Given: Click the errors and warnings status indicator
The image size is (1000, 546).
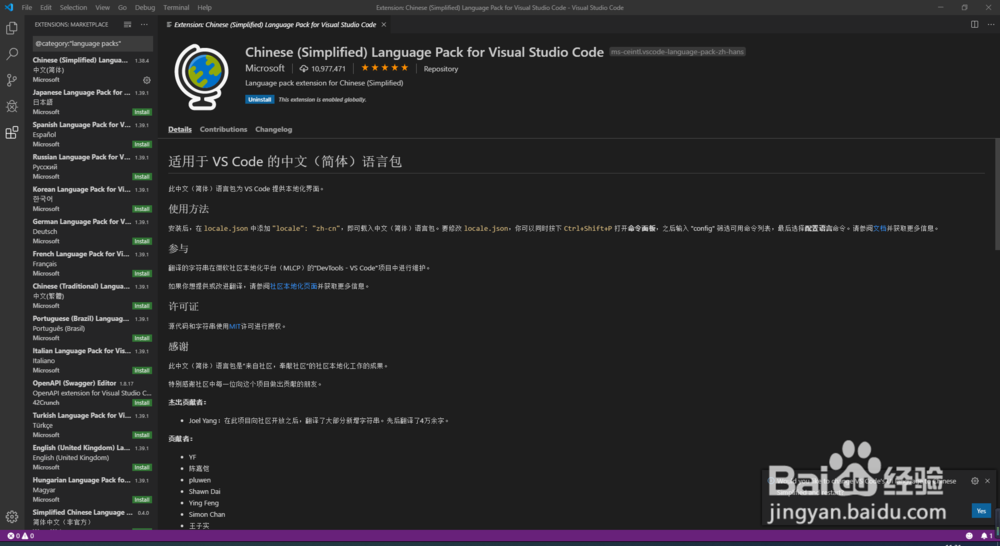Looking at the screenshot, I should coord(20,536).
